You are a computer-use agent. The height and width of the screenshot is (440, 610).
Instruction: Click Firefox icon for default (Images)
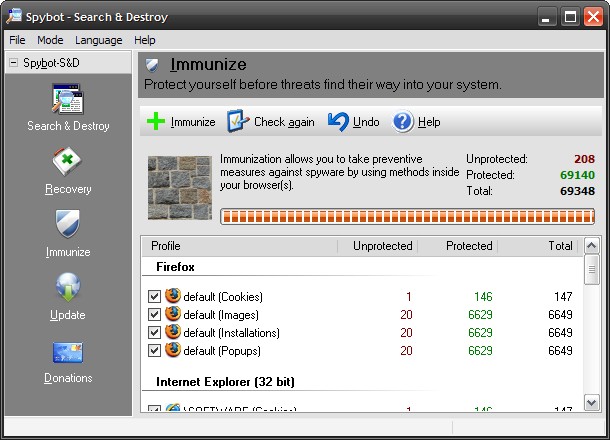173,314
